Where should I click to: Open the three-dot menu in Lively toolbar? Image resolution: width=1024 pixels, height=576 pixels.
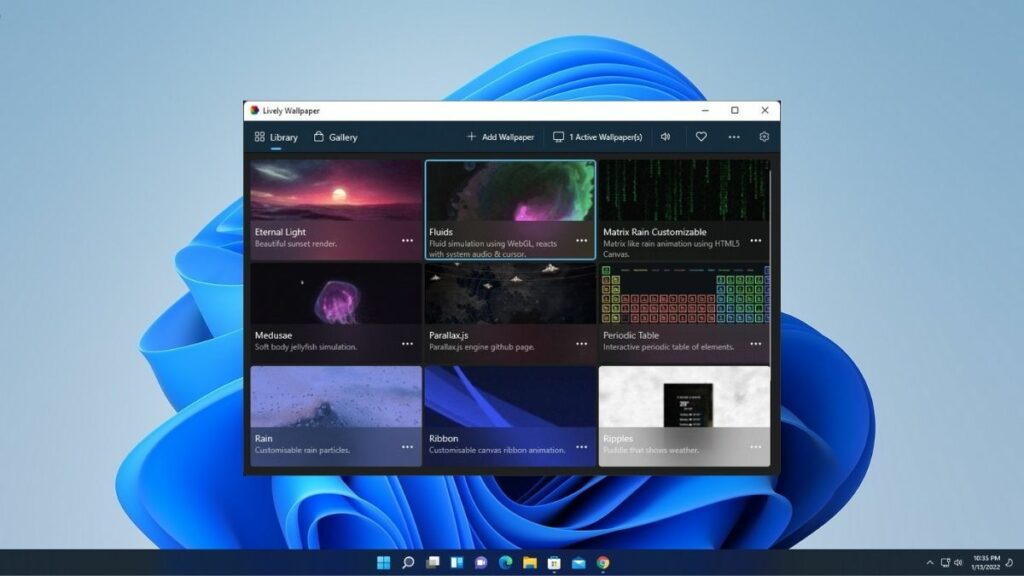click(x=734, y=137)
